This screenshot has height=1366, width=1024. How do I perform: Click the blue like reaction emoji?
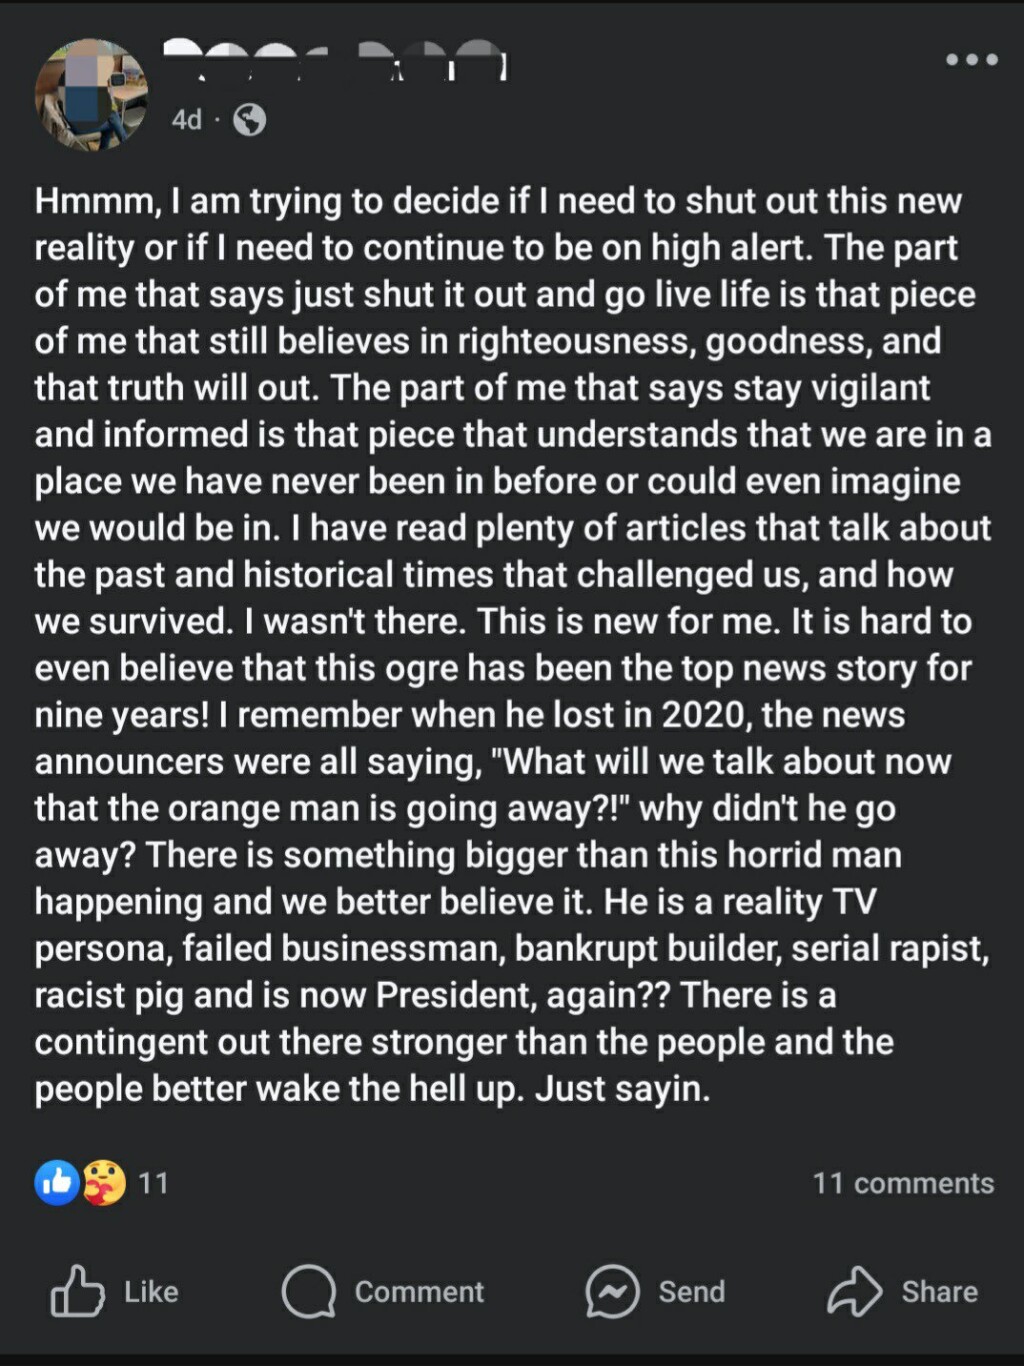point(57,1183)
